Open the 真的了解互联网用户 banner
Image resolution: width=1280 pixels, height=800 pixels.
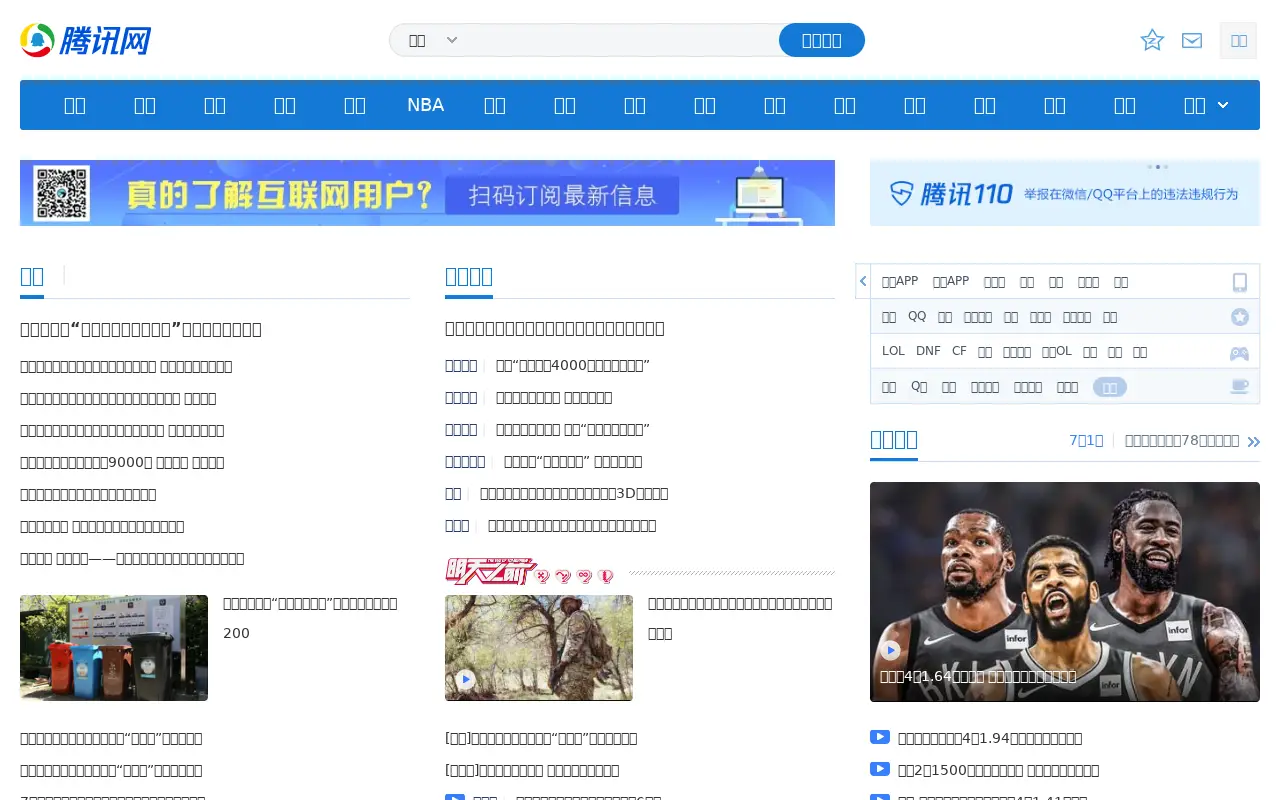pos(427,193)
